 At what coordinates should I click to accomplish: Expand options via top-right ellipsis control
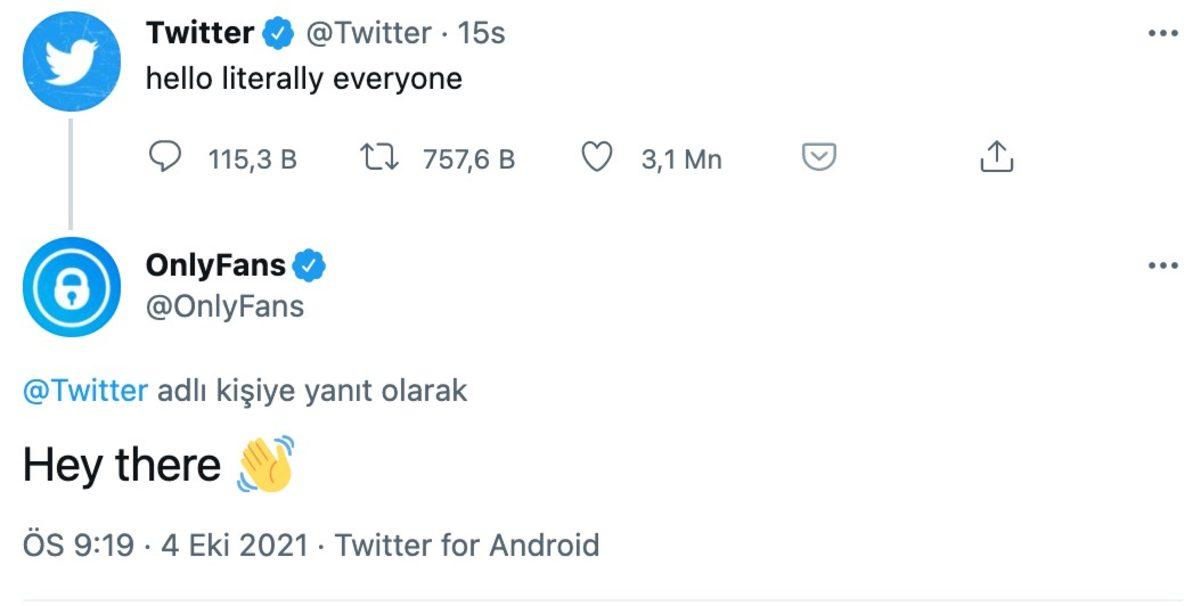click(x=1163, y=31)
